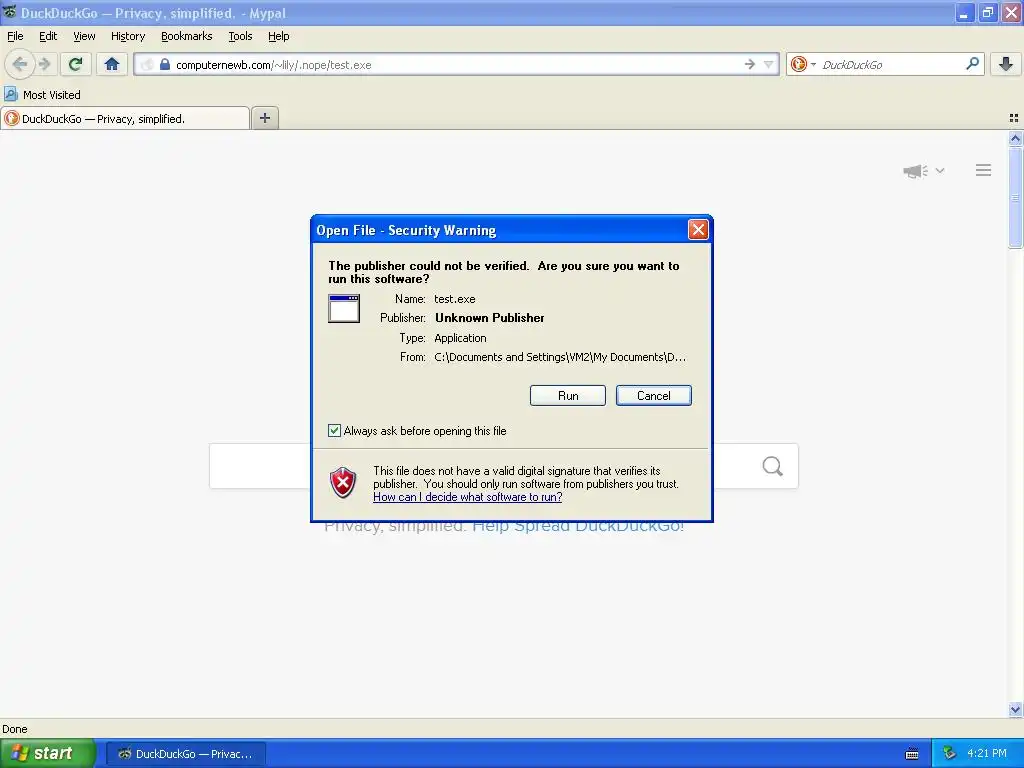
Task: Open the File menu
Action: tap(15, 36)
